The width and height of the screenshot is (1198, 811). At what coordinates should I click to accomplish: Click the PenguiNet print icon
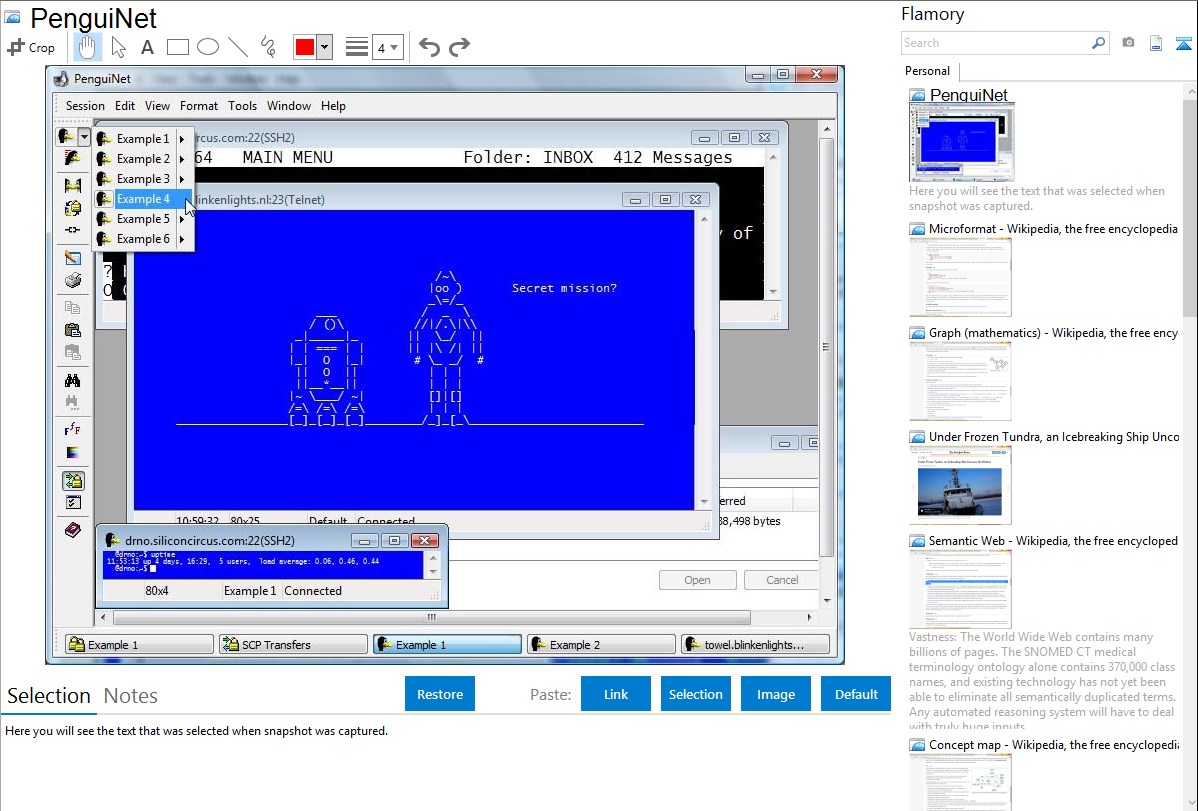point(73,281)
